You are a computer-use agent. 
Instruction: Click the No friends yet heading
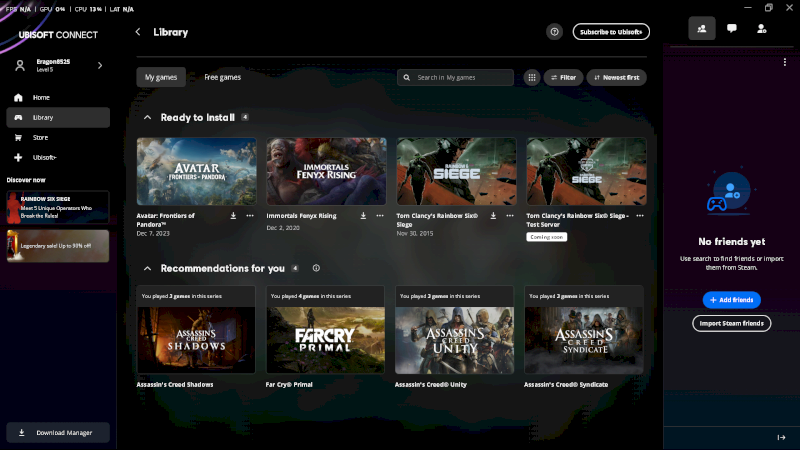click(x=732, y=242)
